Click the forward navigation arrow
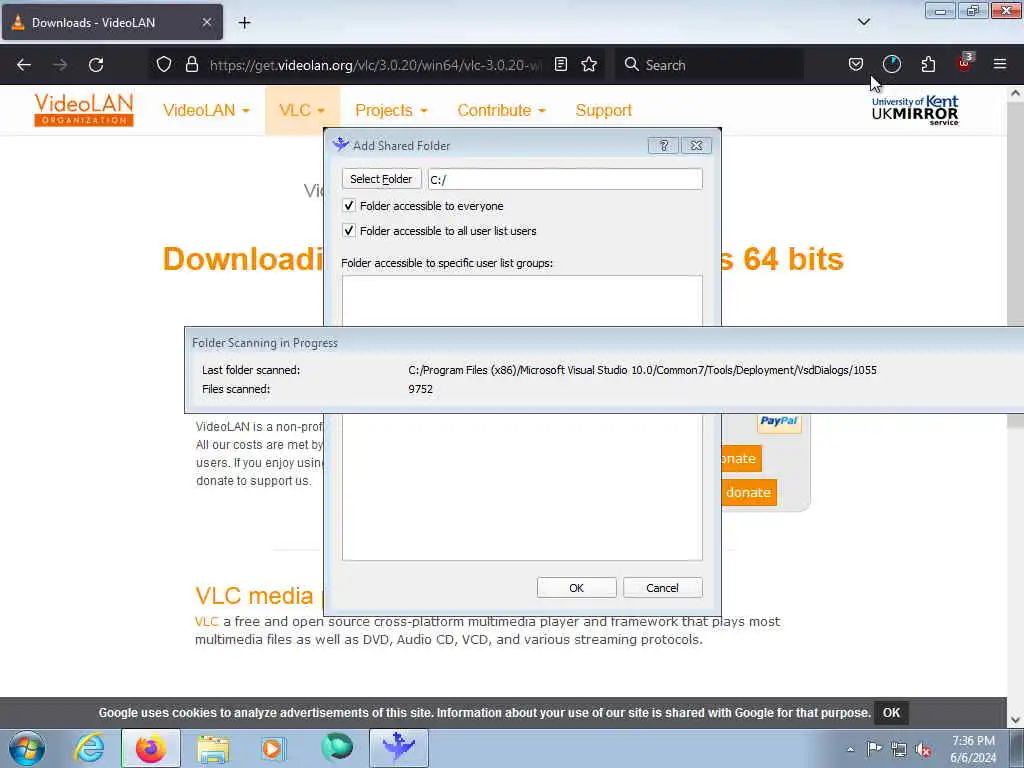Screen dimensions: 1024x768 (x=60, y=65)
